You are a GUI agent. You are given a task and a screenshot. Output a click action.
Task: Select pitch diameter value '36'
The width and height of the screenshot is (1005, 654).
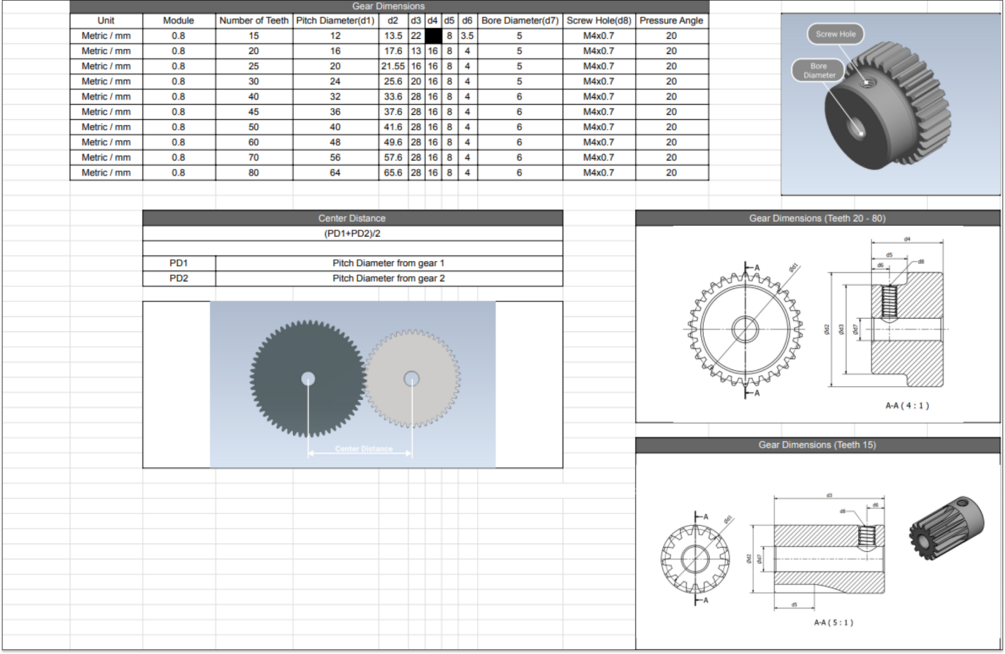[335, 112]
